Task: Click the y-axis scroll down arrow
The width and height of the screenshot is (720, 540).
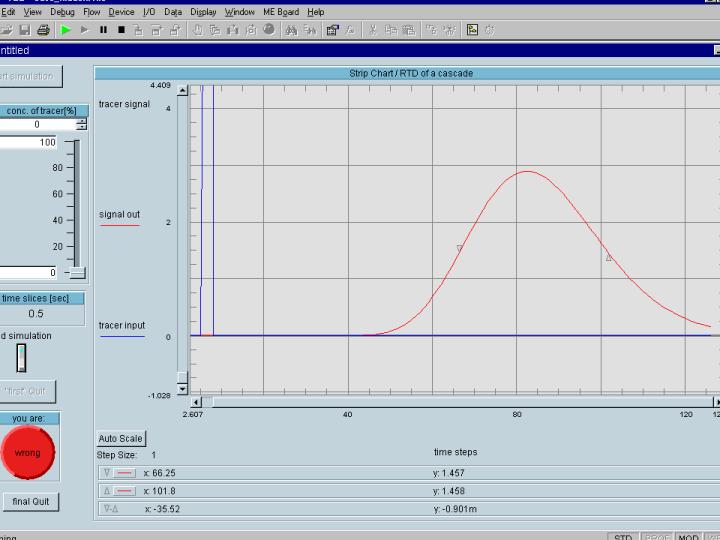Action: 182,388
